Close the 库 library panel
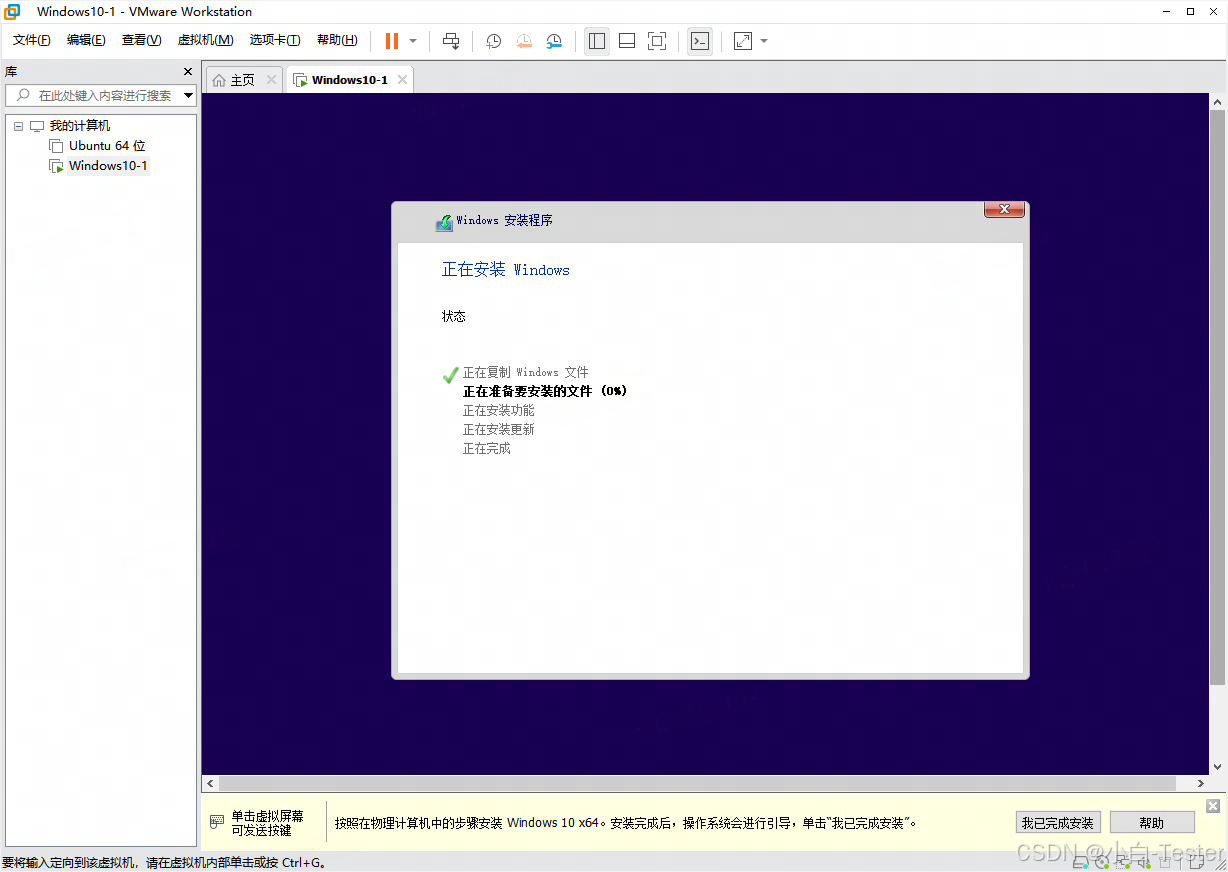 [x=187, y=72]
